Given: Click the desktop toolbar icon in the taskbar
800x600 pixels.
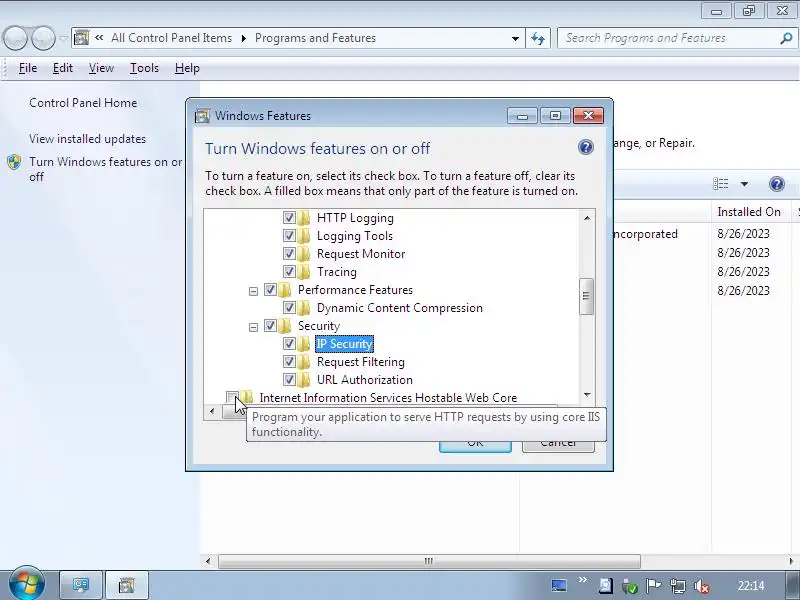Looking at the screenshot, I should pyautogui.click(x=559, y=585).
